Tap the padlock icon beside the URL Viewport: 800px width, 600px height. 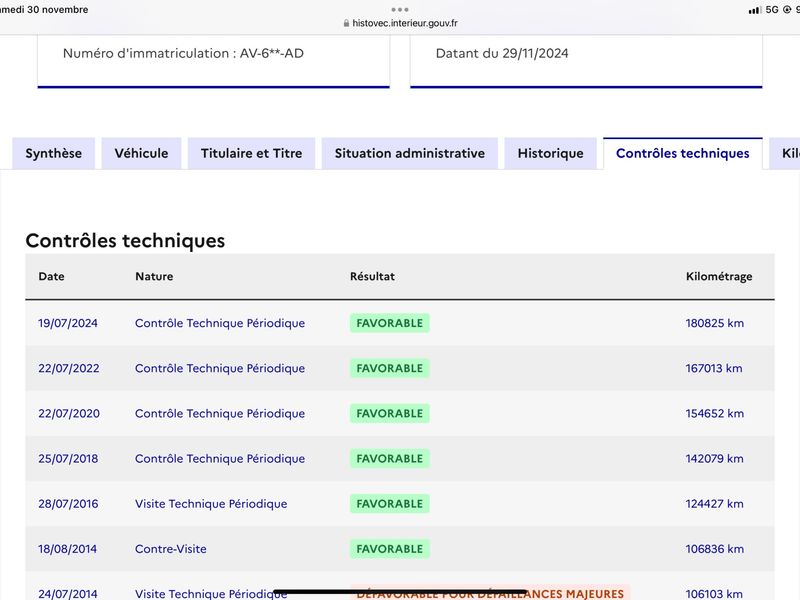click(346, 23)
